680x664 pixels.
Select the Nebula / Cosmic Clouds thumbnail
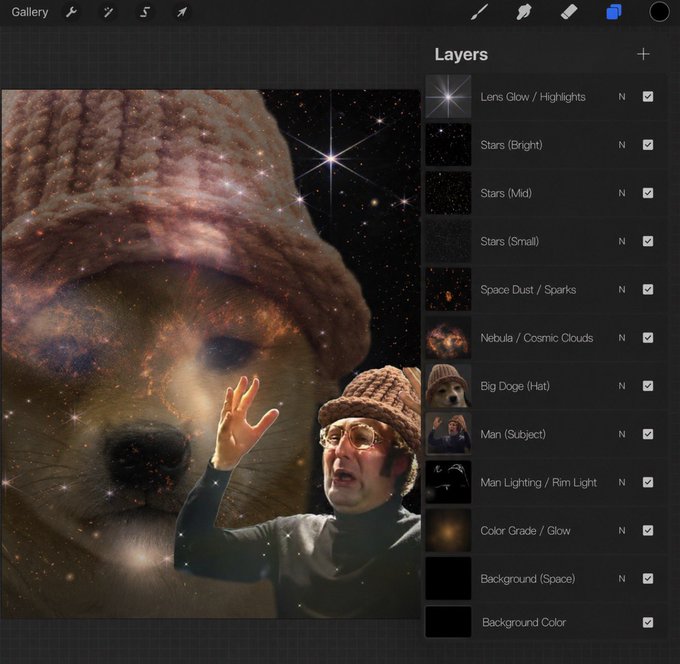click(x=448, y=337)
